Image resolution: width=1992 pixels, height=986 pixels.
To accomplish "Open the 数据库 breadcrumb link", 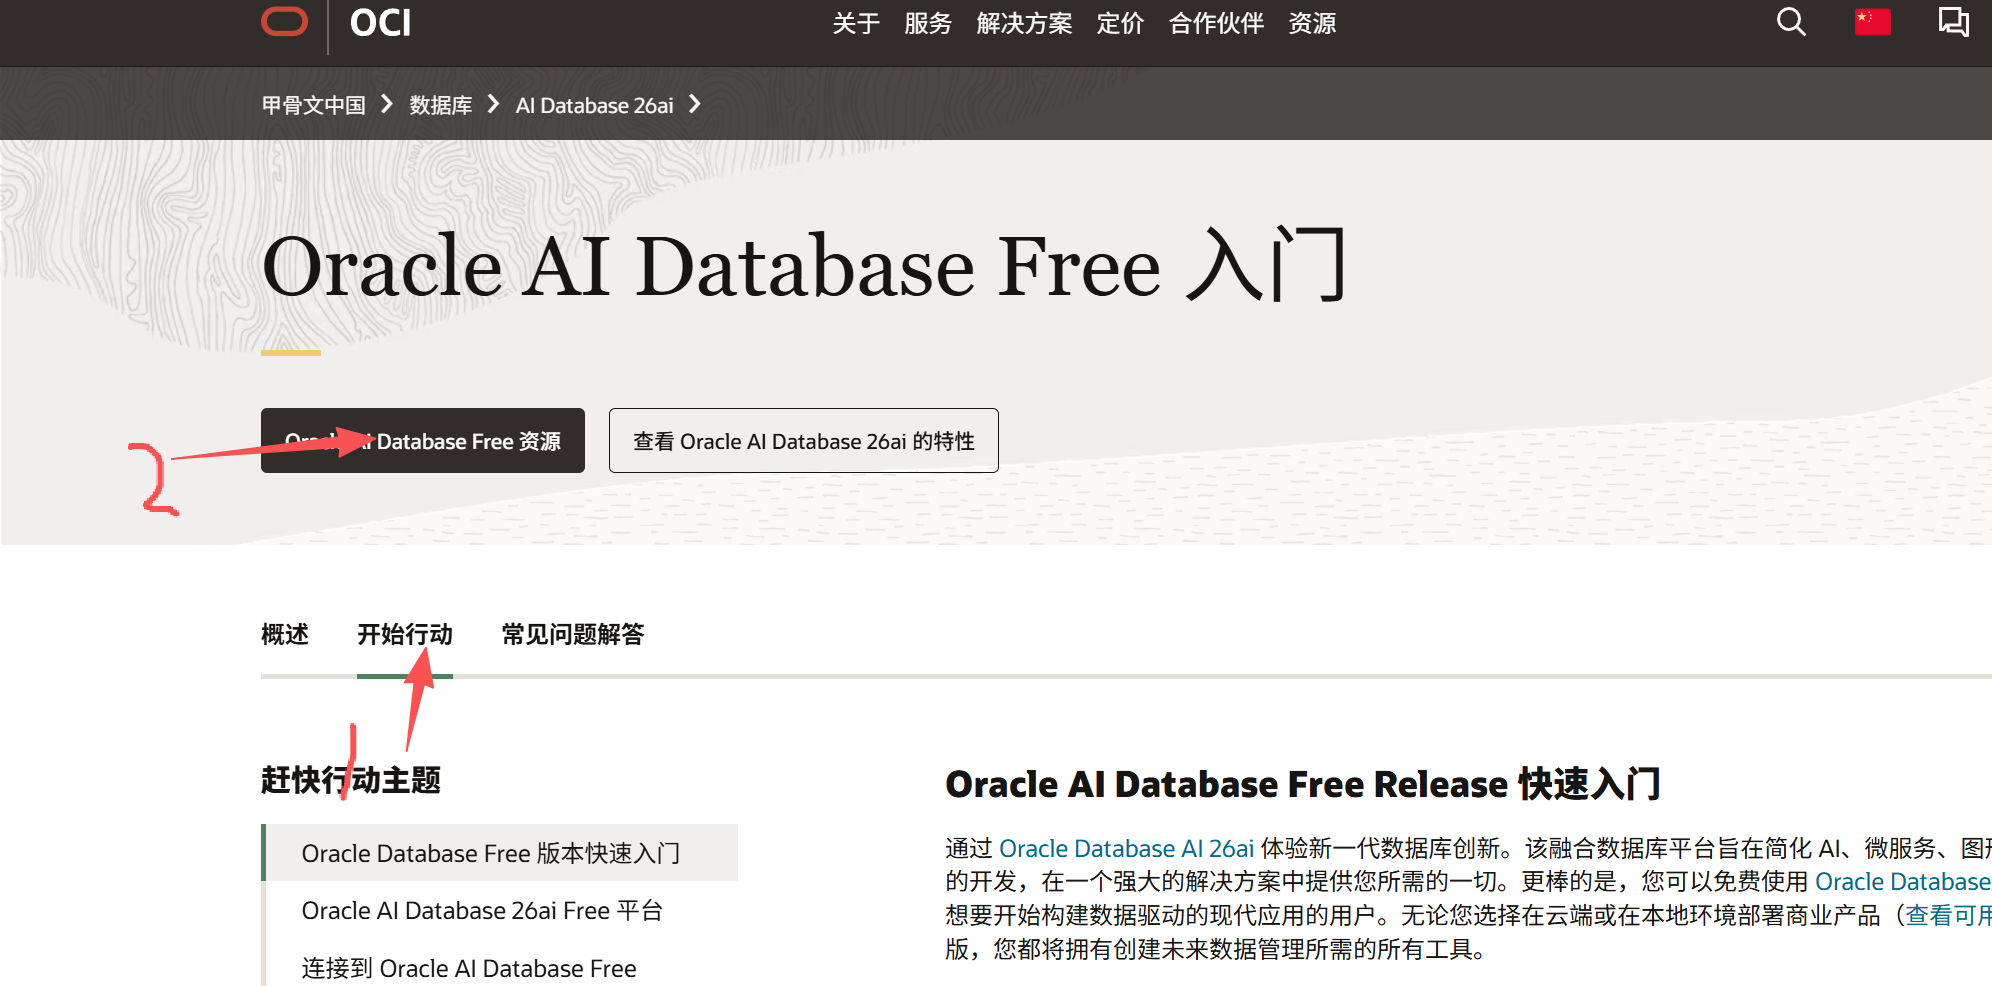I will 441,104.
